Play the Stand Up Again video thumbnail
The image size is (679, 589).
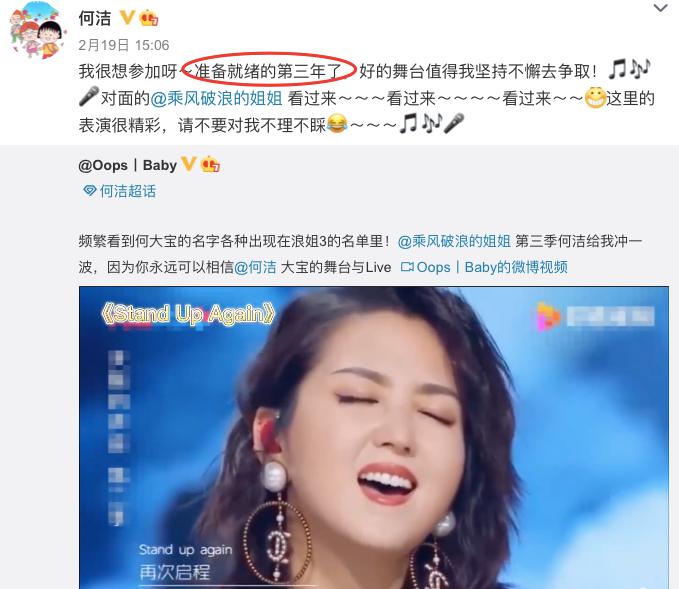[x=374, y=437]
